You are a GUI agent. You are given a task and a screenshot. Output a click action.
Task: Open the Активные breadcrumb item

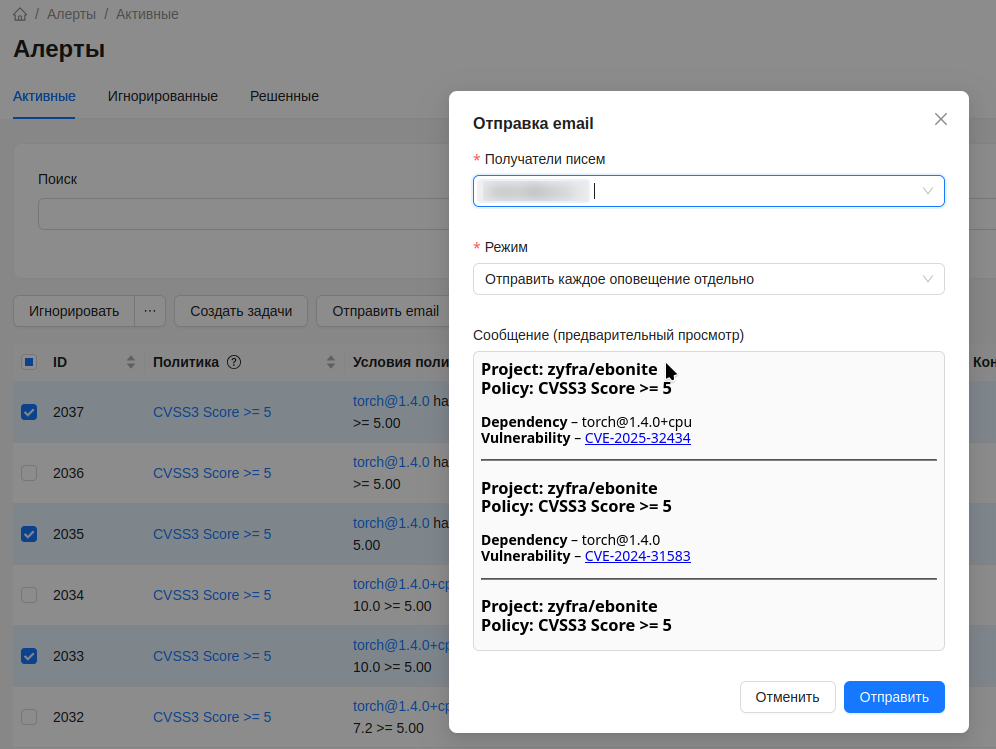[x=147, y=14]
